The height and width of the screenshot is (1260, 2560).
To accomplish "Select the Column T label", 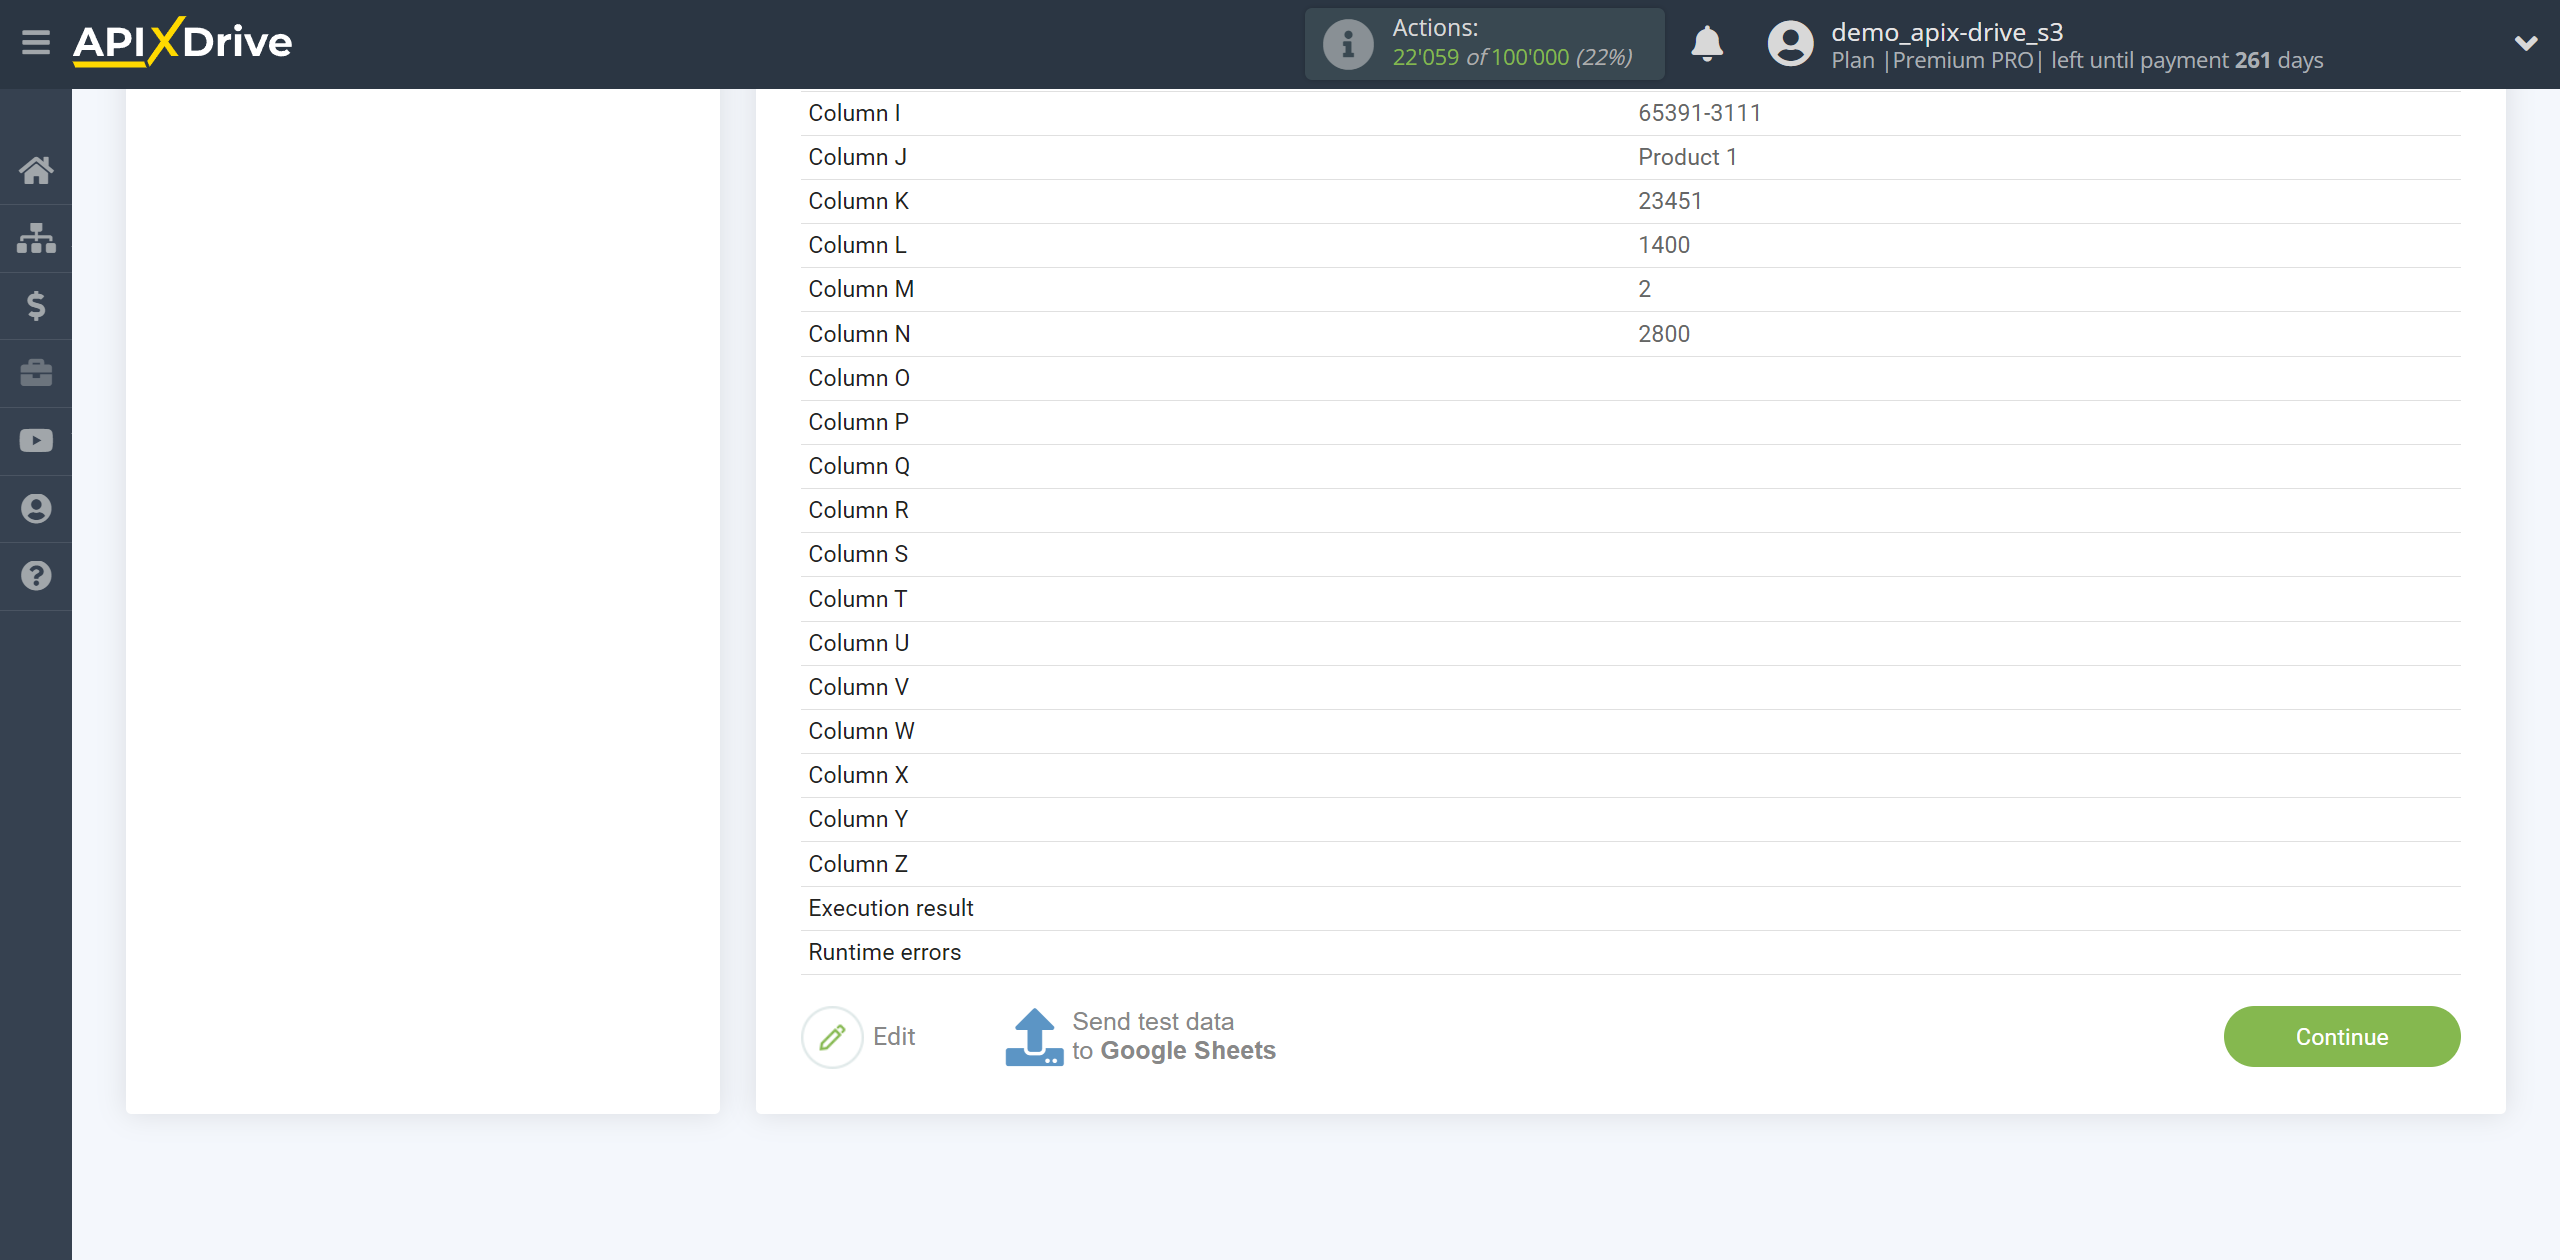I will (x=858, y=599).
